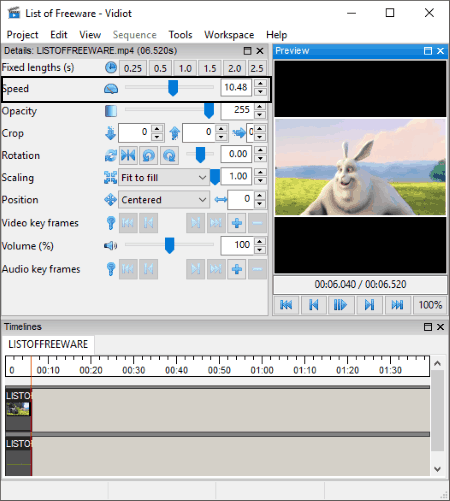
Task: Open the Fit to fill scaling dropdown
Action: point(164,177)
